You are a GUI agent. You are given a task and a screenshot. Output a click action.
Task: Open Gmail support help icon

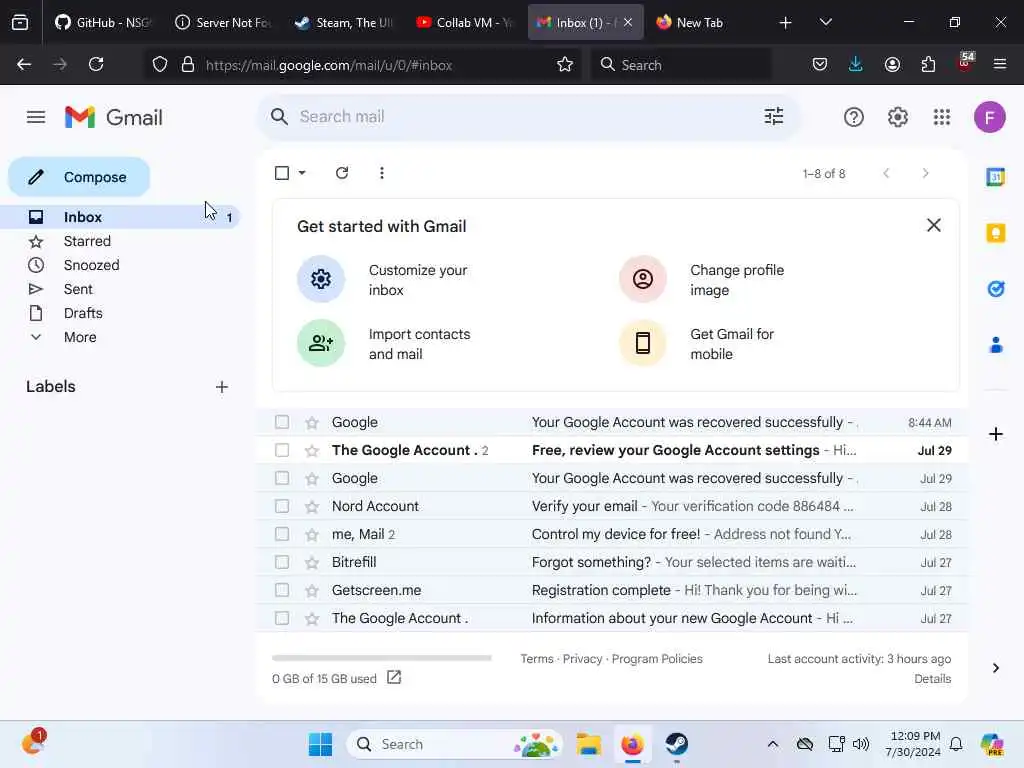tap(854, 118)
